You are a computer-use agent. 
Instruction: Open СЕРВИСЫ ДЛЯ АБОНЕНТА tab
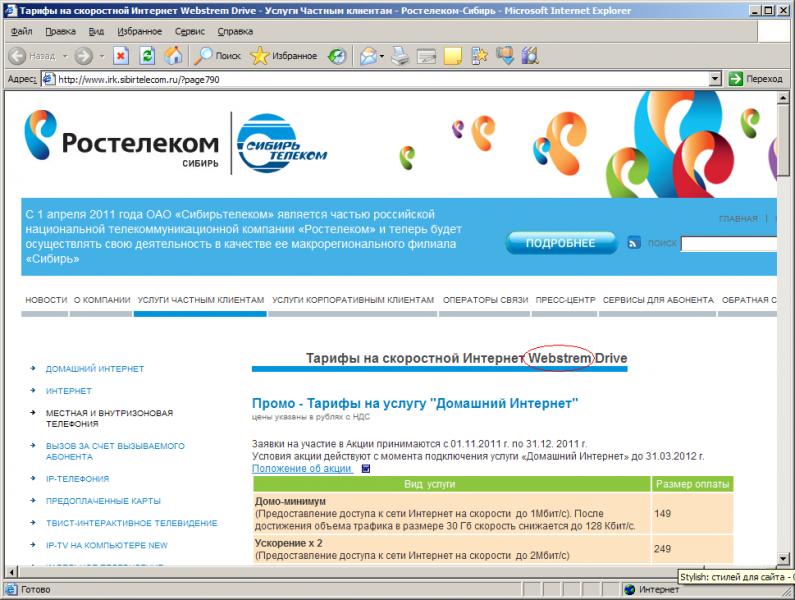coord(658,300)
